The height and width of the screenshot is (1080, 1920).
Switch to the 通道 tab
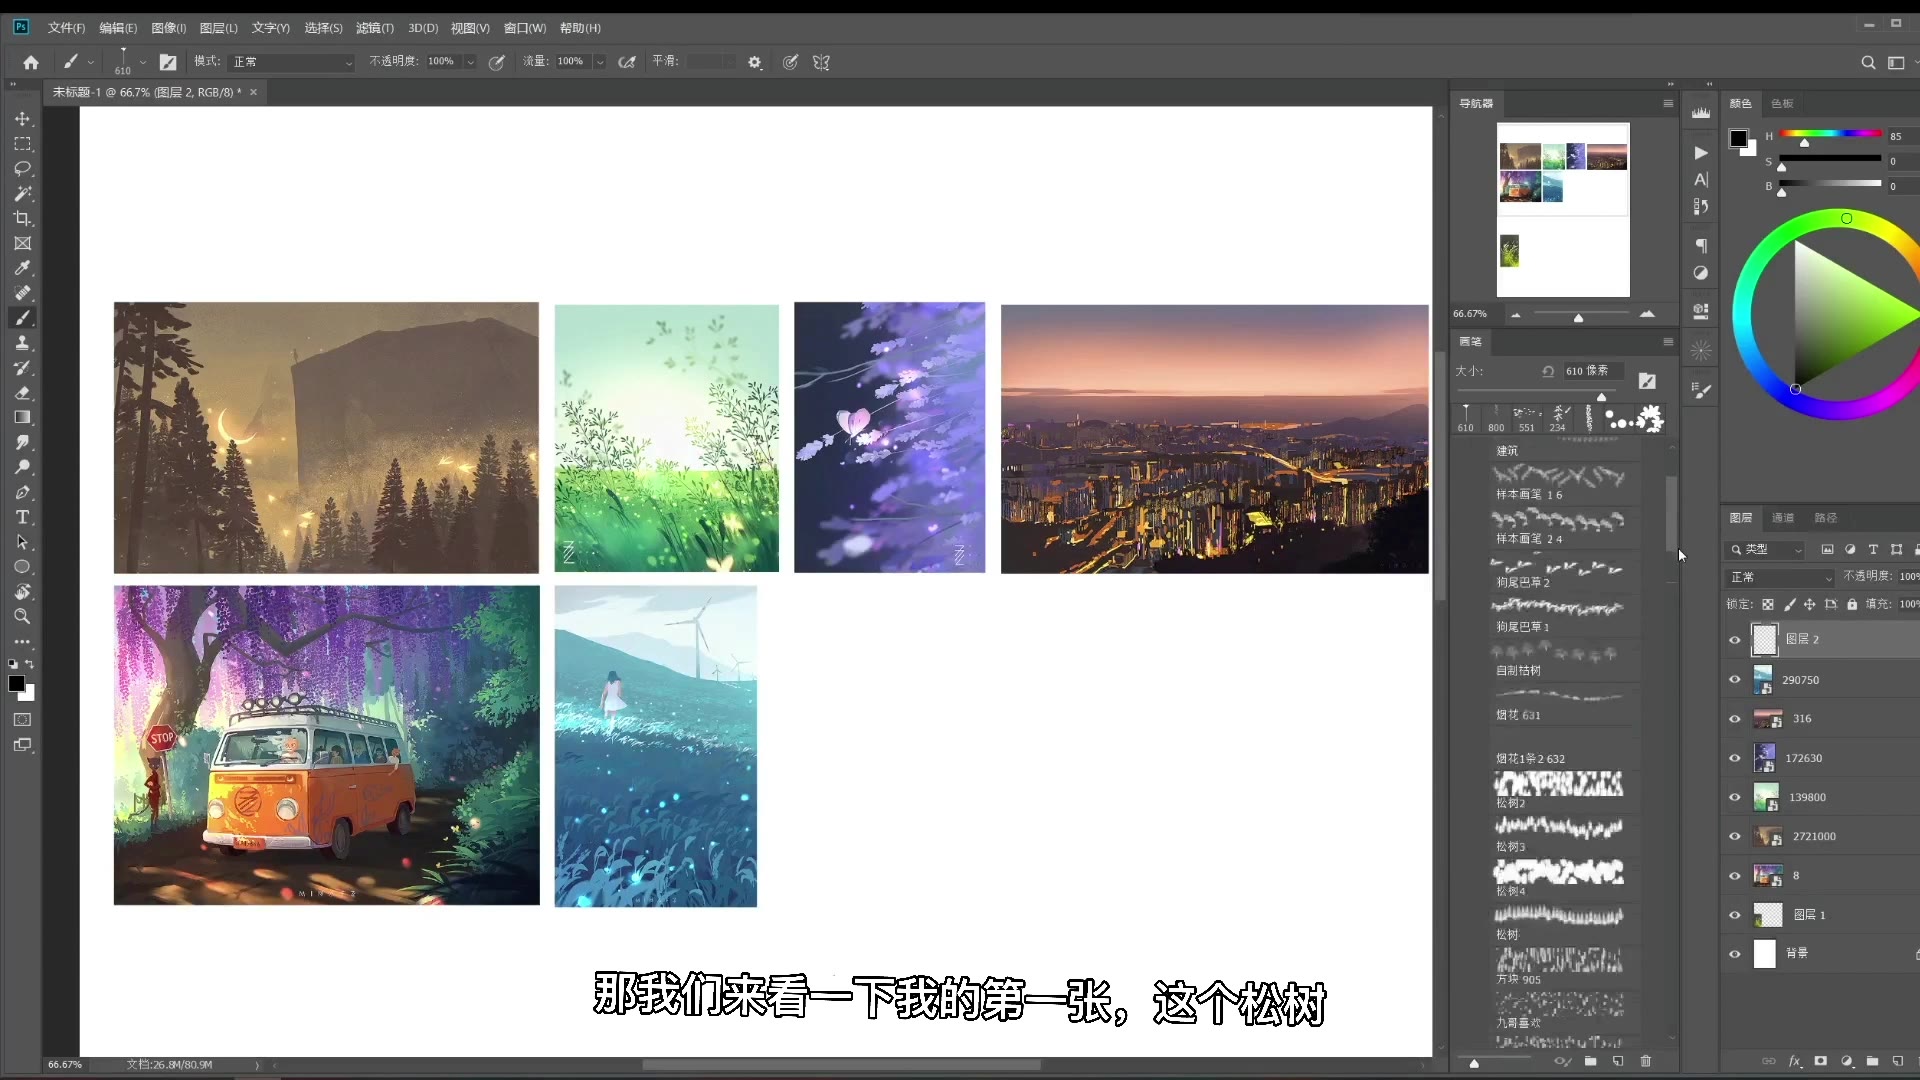(1784, 518)
